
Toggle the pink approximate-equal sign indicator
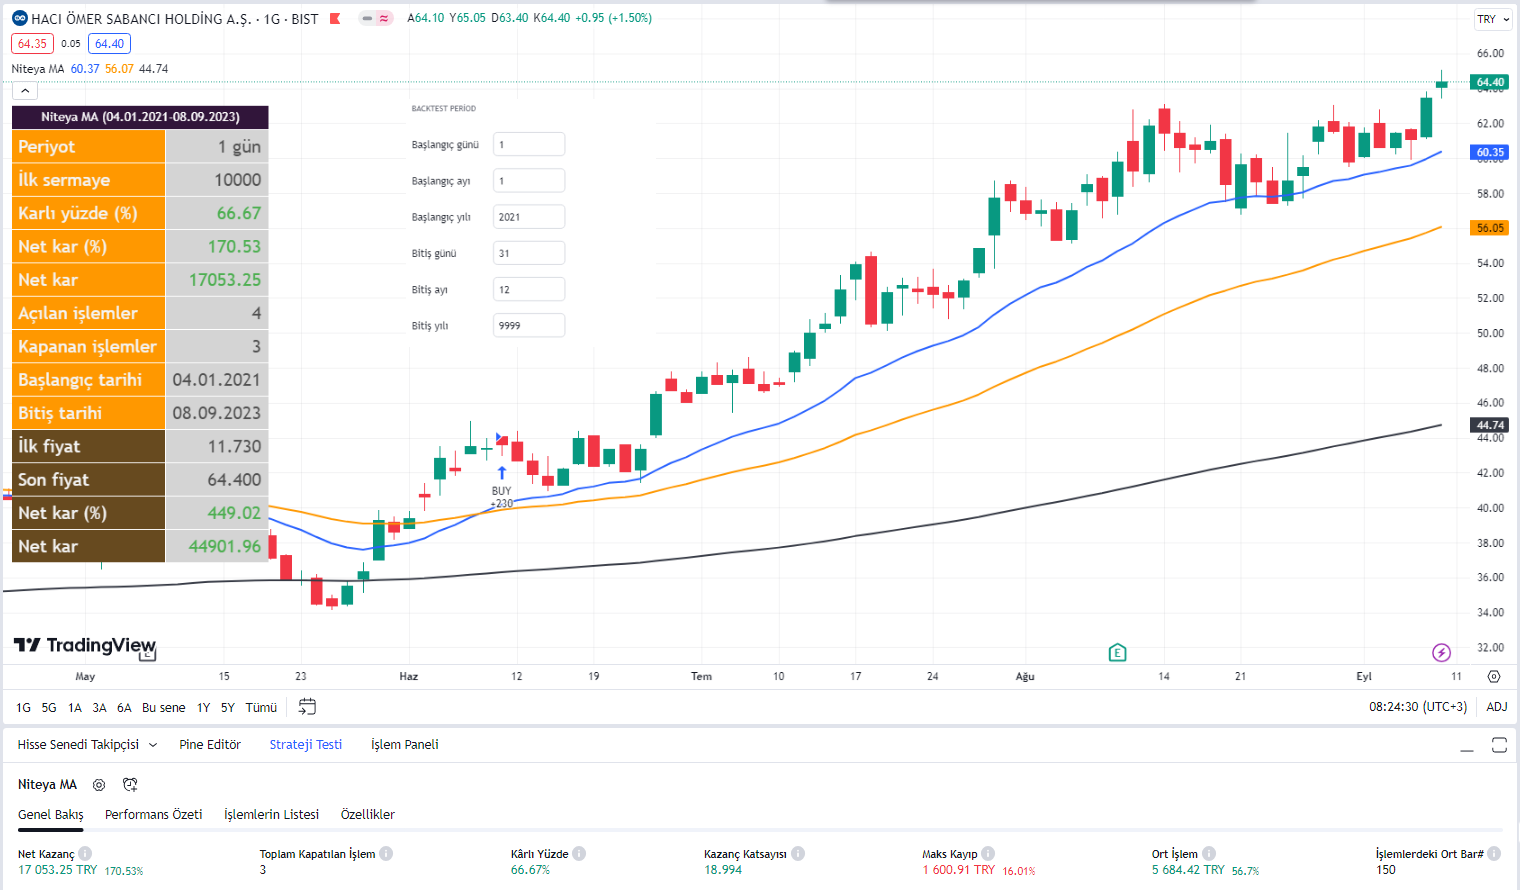tap(384, 18)
